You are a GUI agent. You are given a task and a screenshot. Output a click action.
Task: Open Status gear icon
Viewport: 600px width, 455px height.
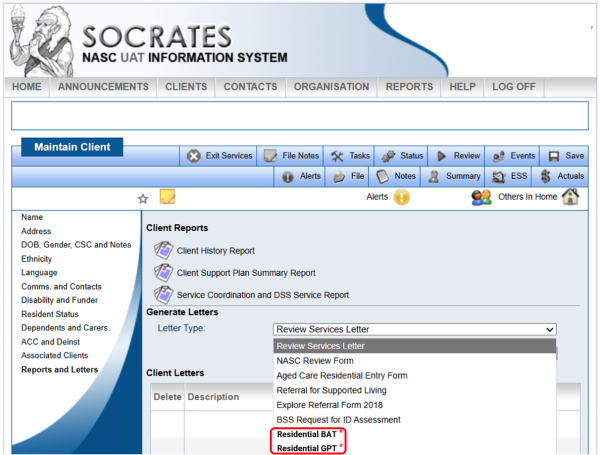tap(388, 156)
